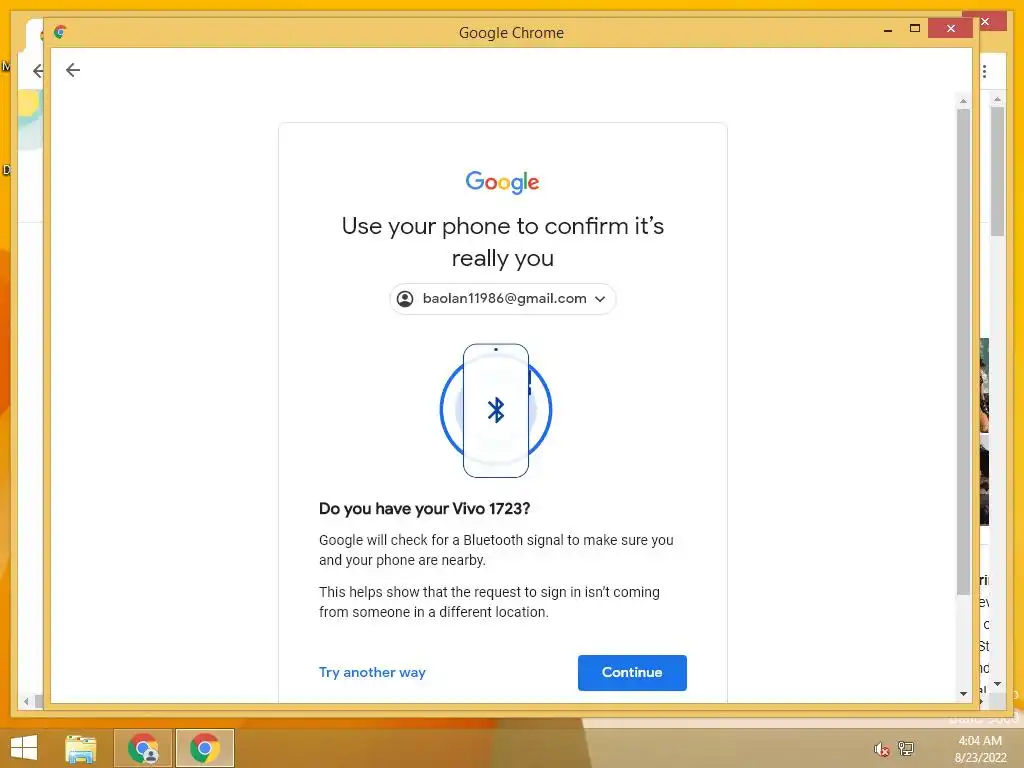
Task: Open File Explorer from the taskbar
Action: point(80,748)
